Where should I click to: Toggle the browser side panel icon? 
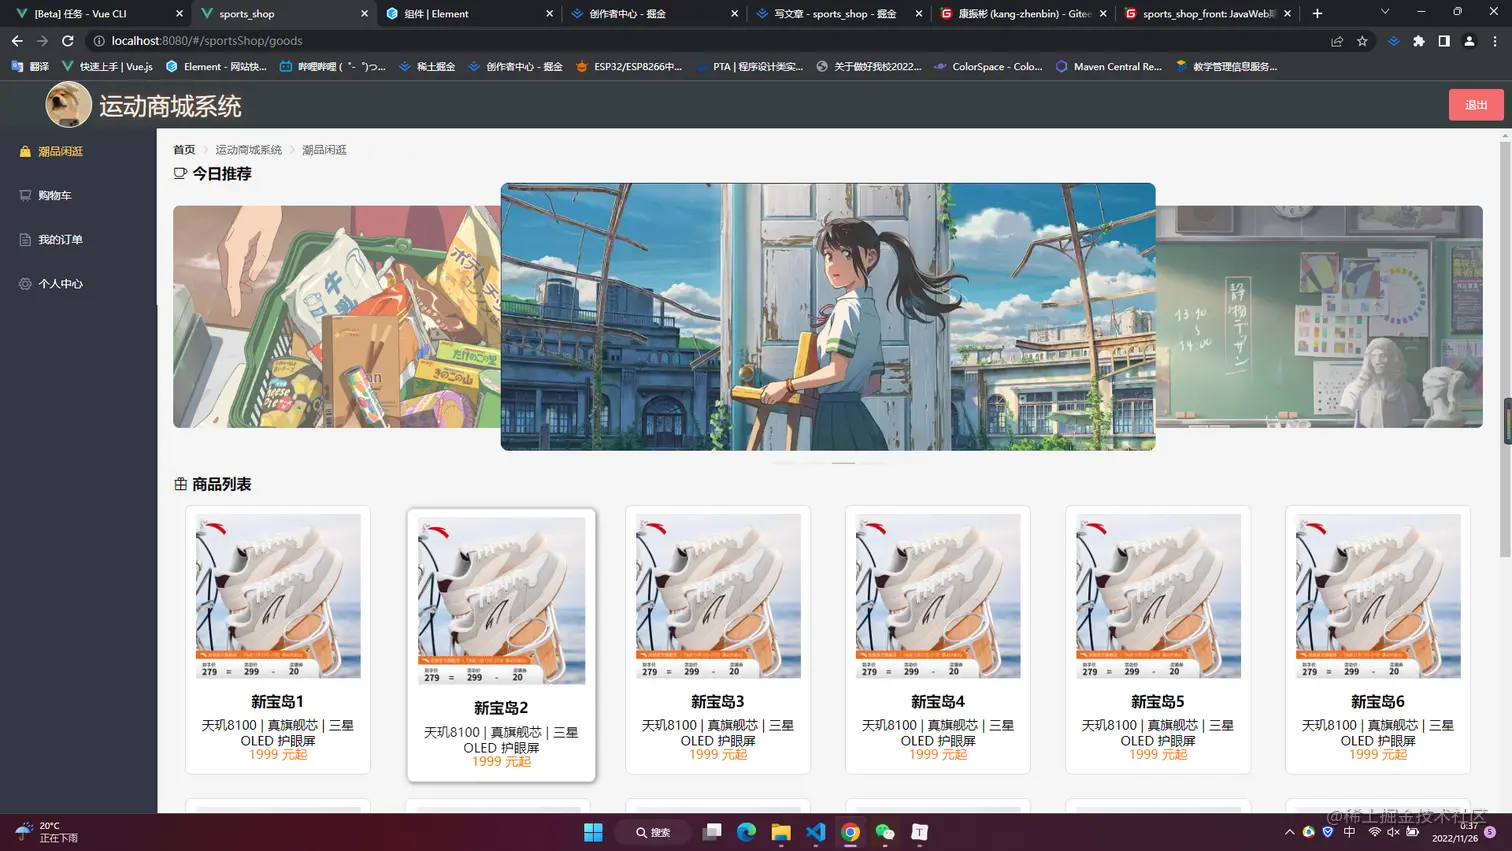click(1444, 41)
